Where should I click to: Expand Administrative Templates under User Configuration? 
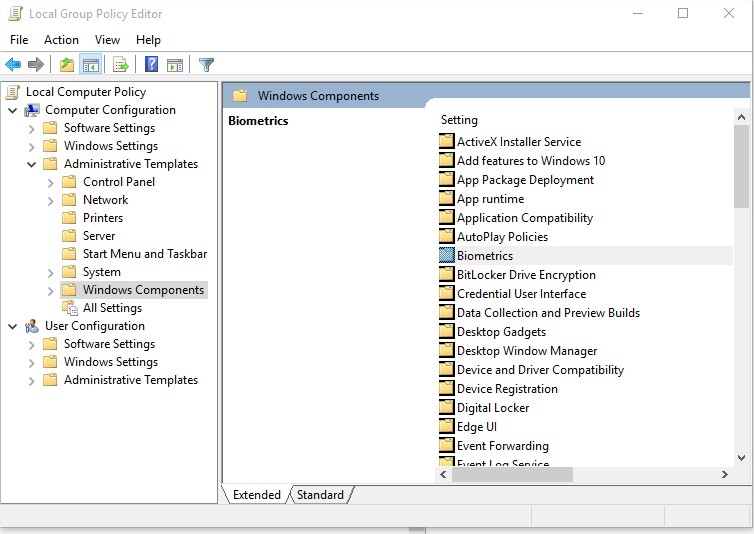coord(32,381)
